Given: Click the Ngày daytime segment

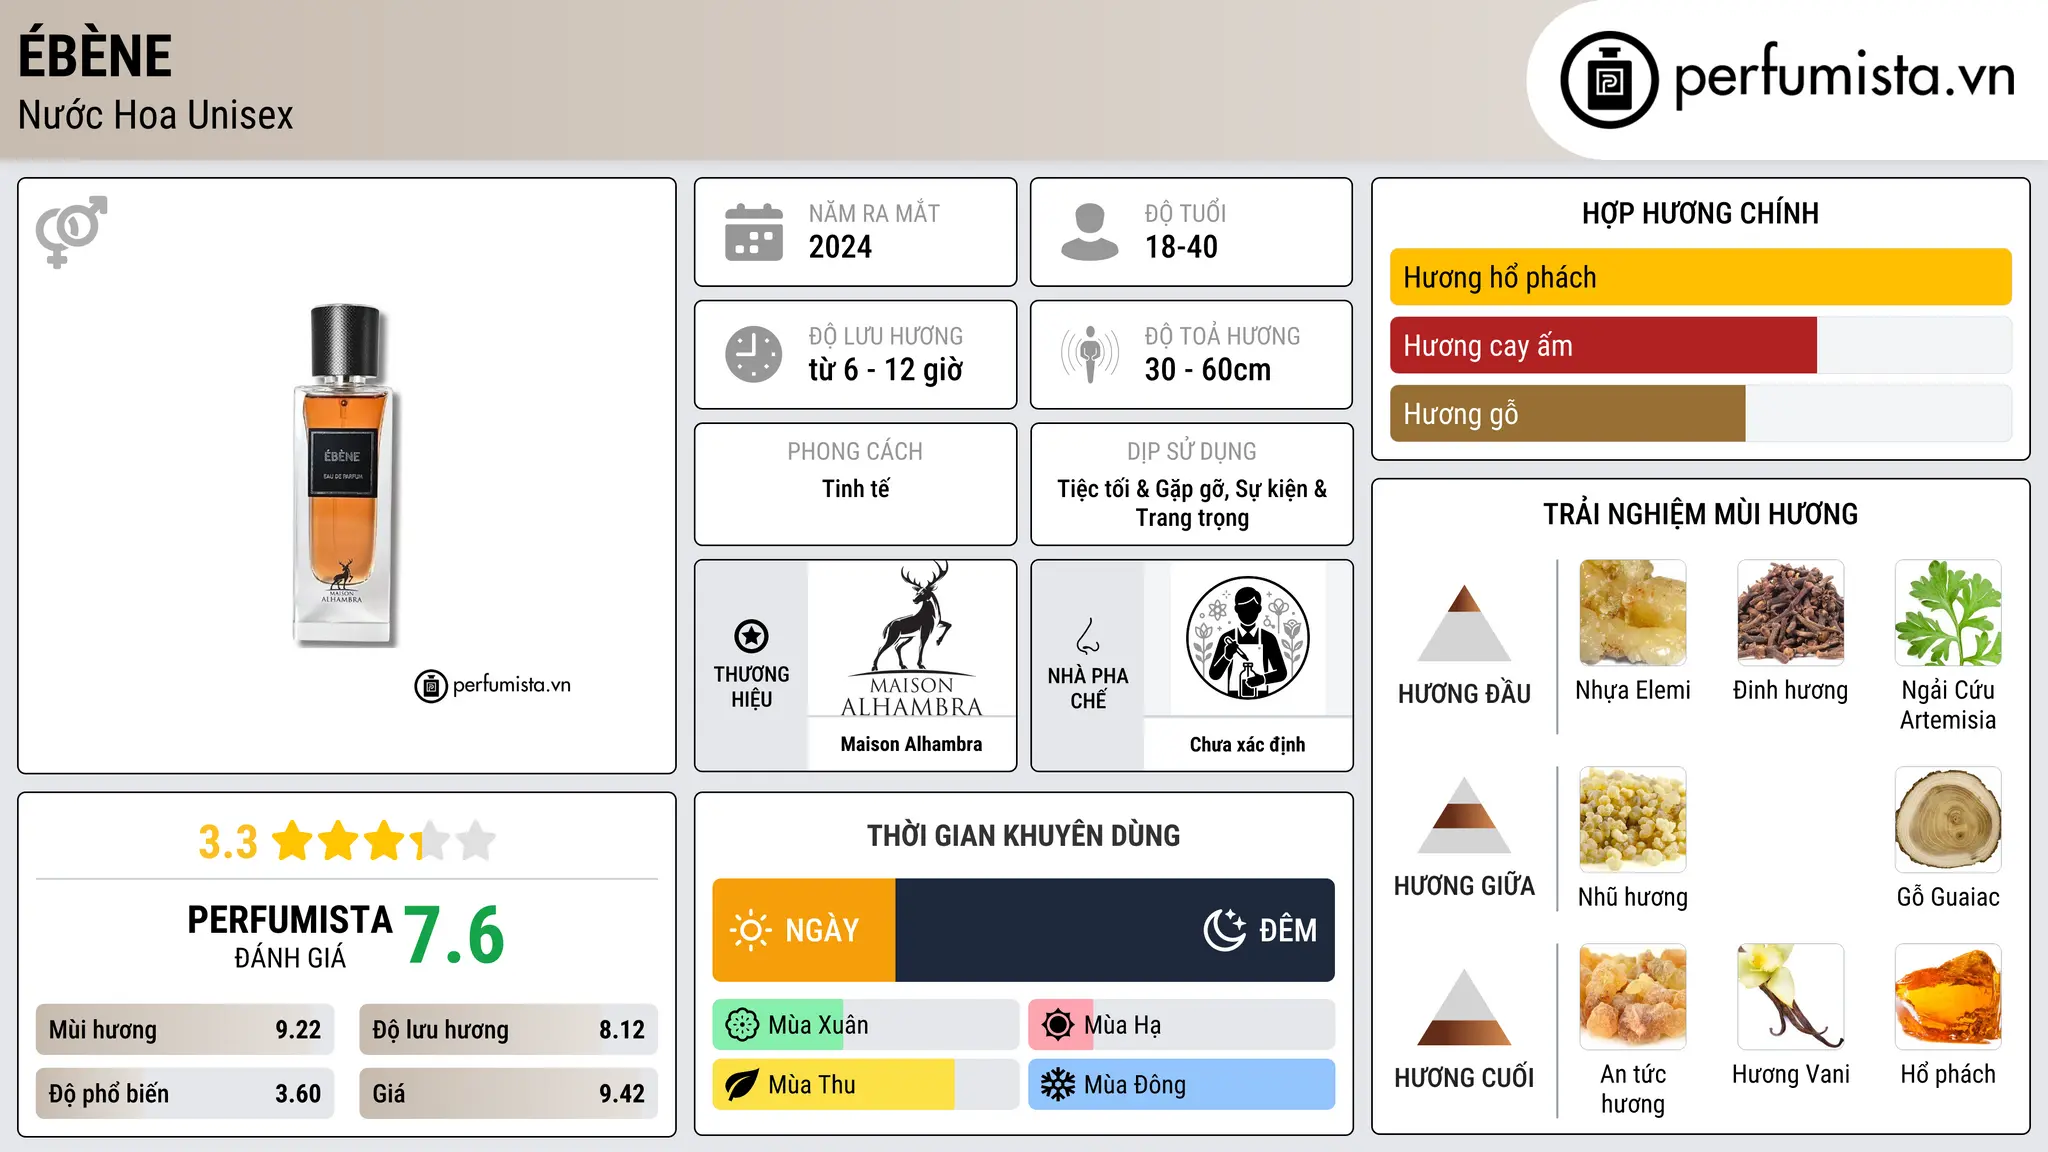Looking at the screenshot, I should 804,930.
